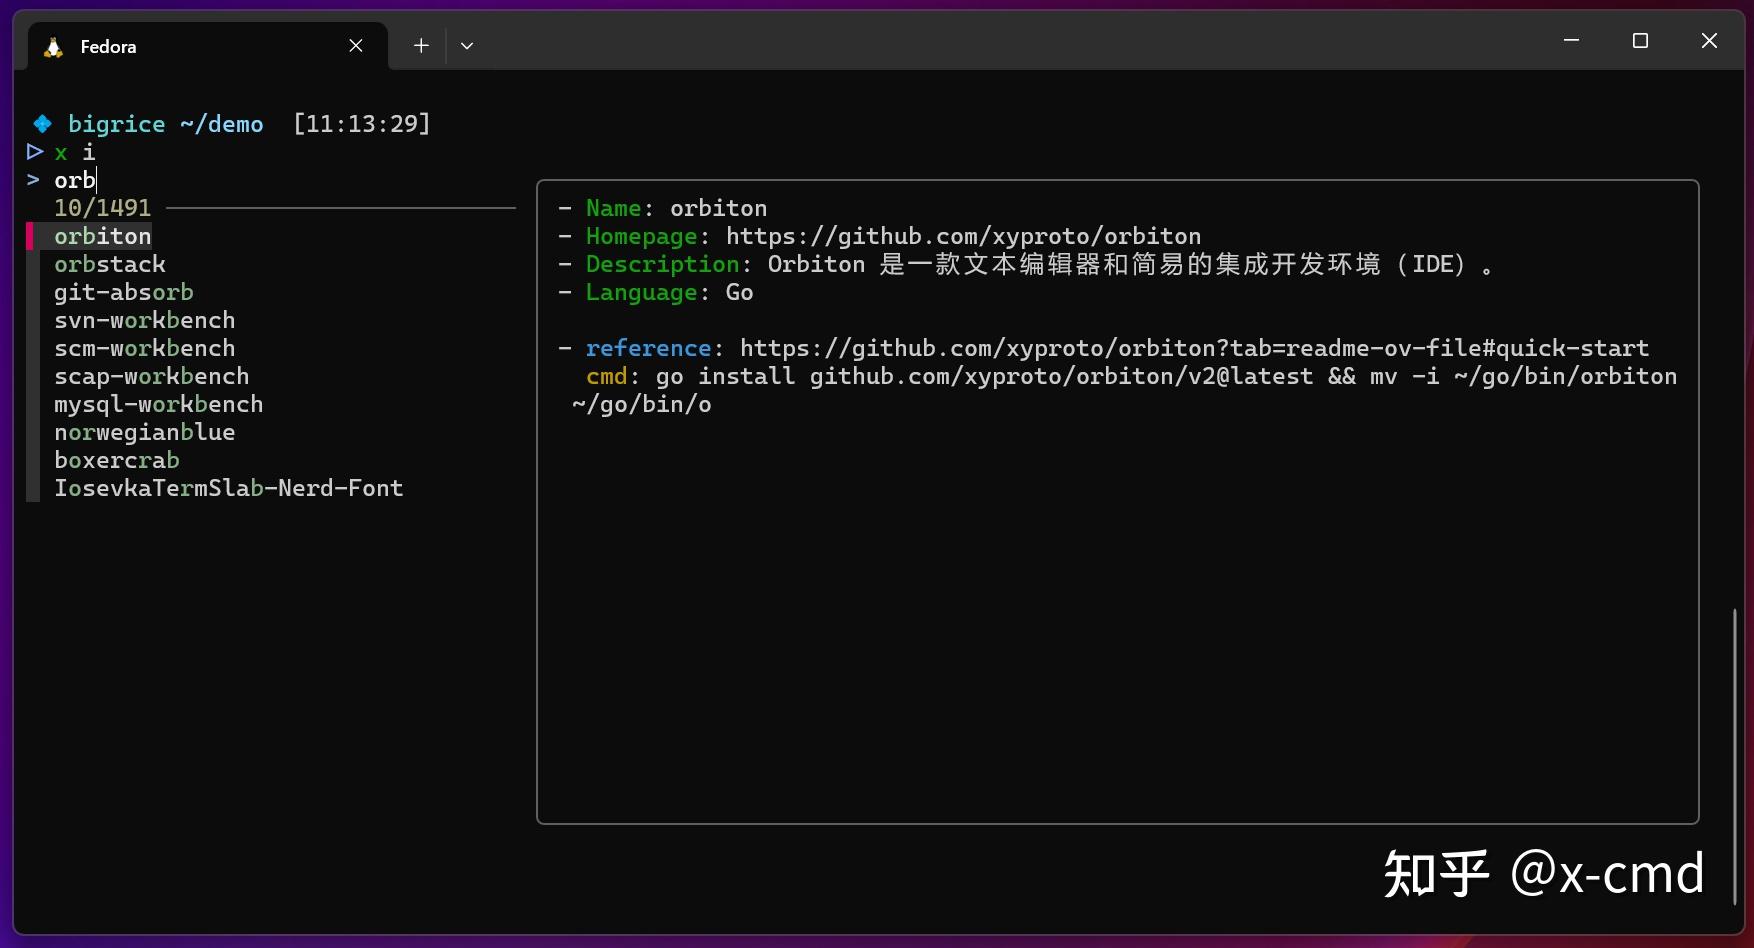Open the orbiton GitHub homepage link
Viewport: 1754px width, 948px height.
(x=963, y=236)
